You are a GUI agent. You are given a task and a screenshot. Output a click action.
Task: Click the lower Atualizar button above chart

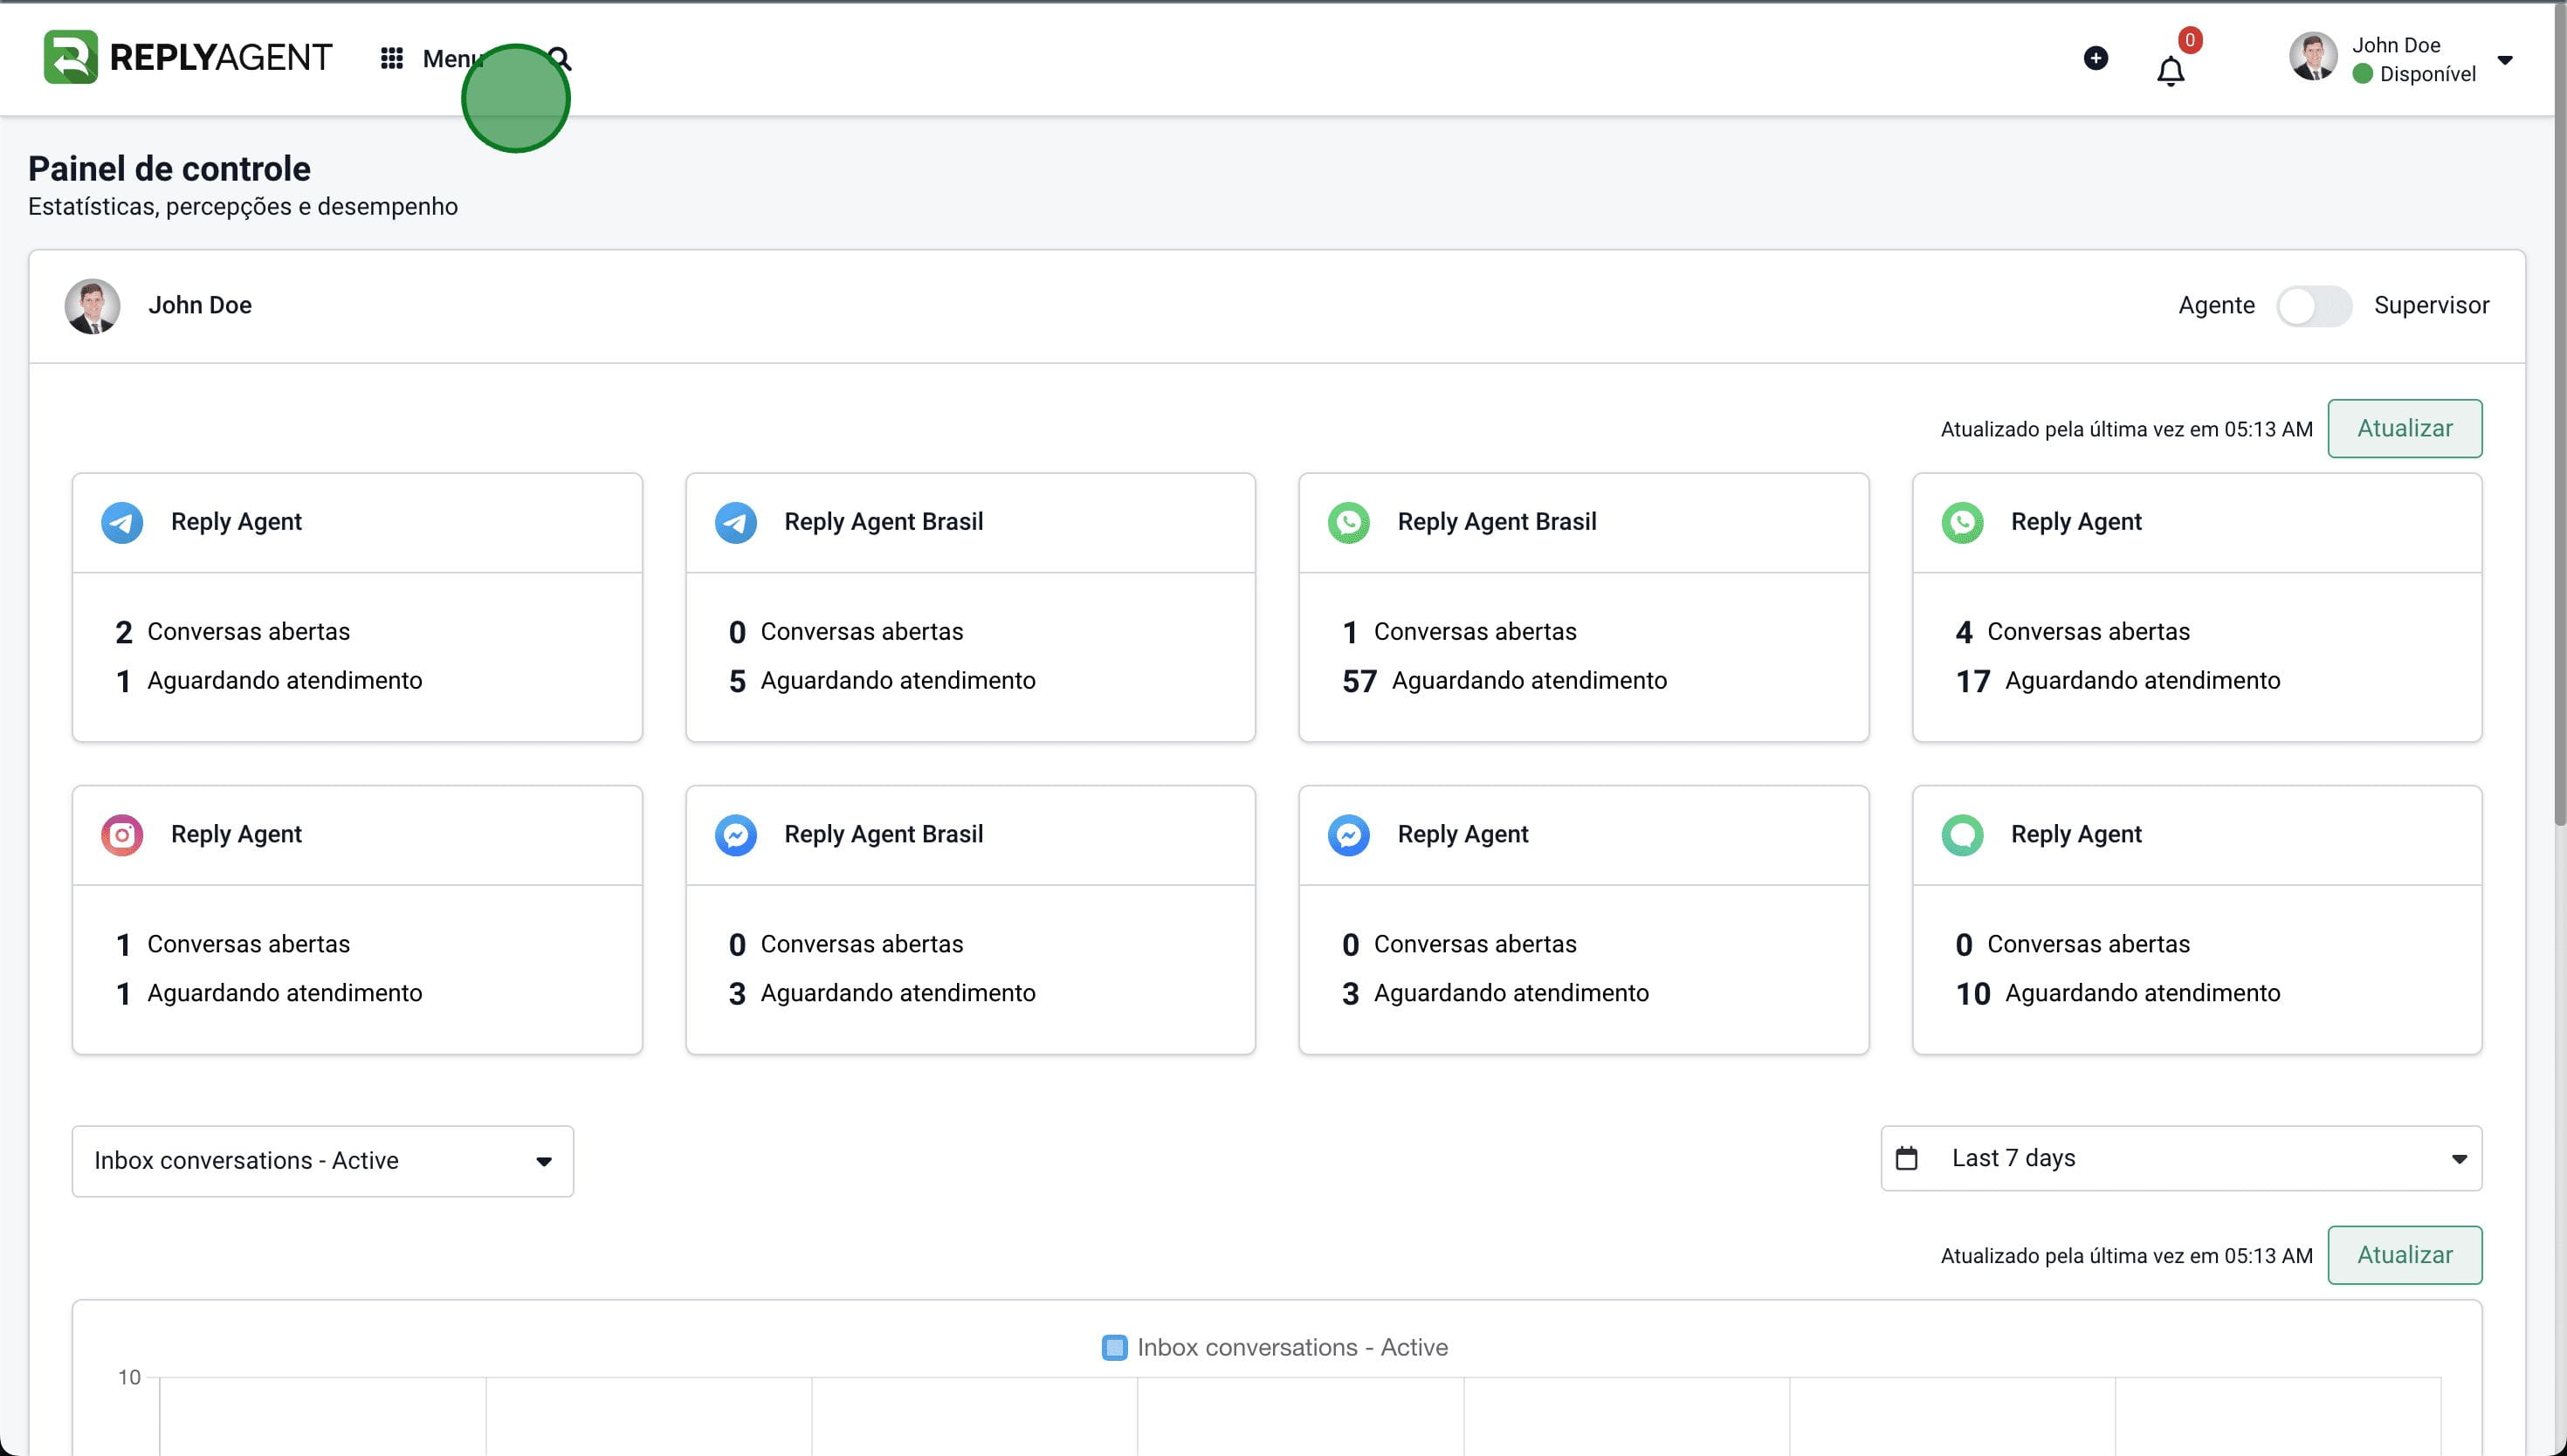pyautogui.click(x=2404, y=1255)
